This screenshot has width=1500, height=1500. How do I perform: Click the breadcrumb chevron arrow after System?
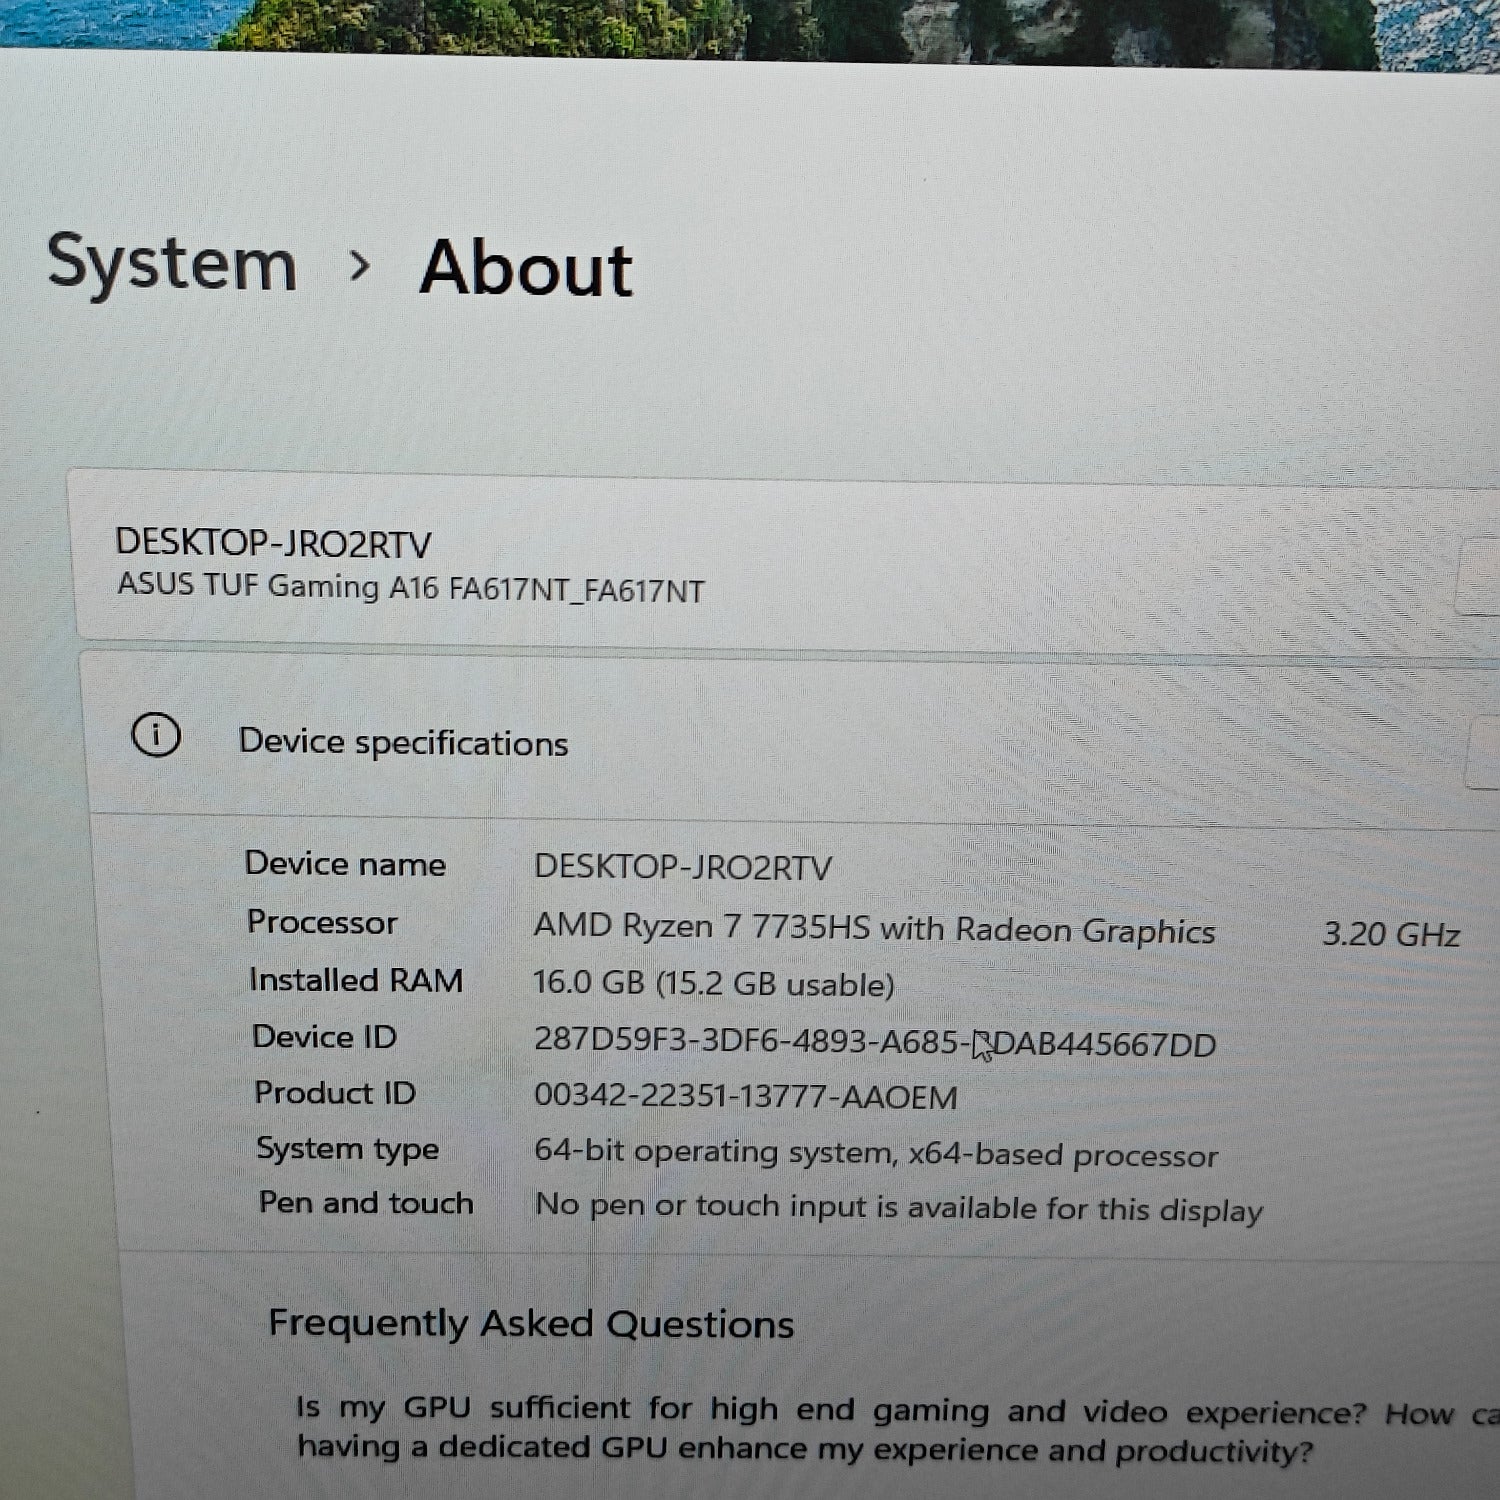tap(360, 266)
